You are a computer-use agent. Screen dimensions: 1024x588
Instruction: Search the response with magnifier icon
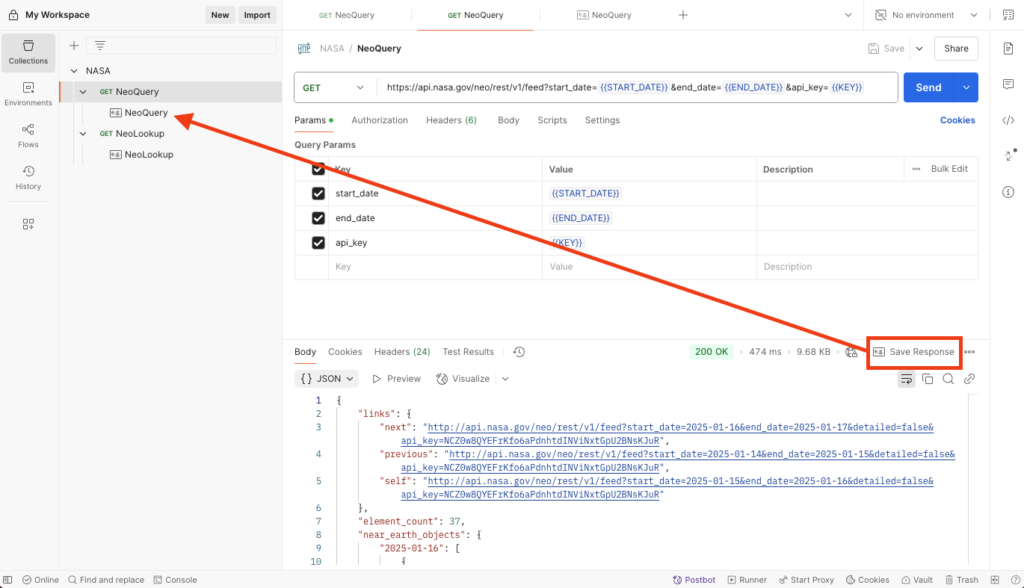click(948, 379)
